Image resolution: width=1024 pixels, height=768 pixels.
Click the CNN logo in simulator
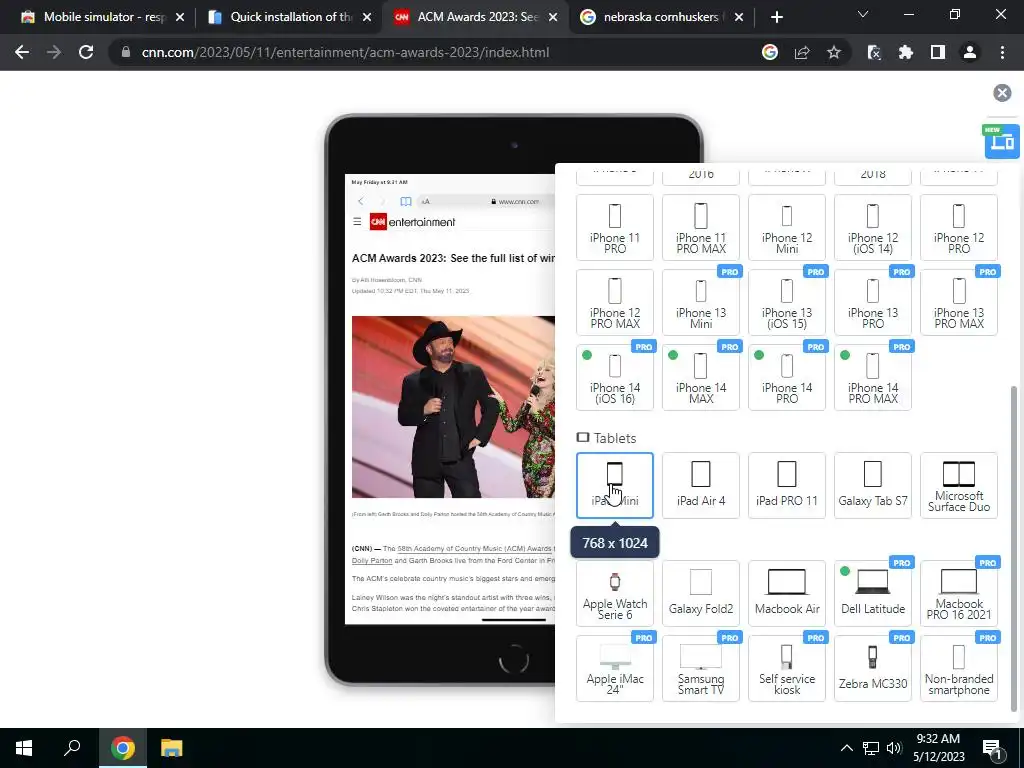[378, 222]
